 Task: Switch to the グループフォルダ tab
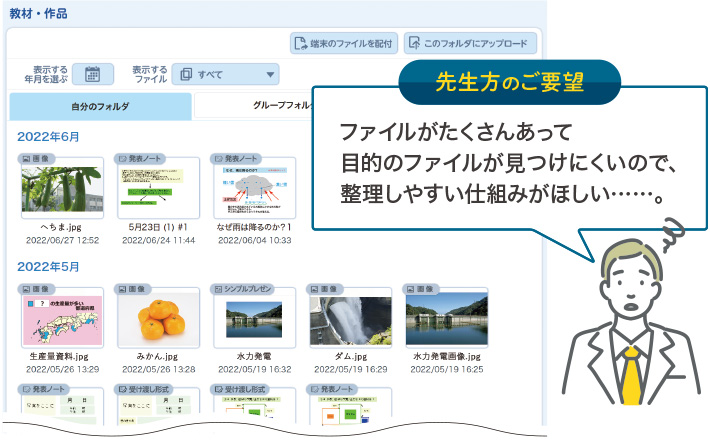click(x=254, y=106)
